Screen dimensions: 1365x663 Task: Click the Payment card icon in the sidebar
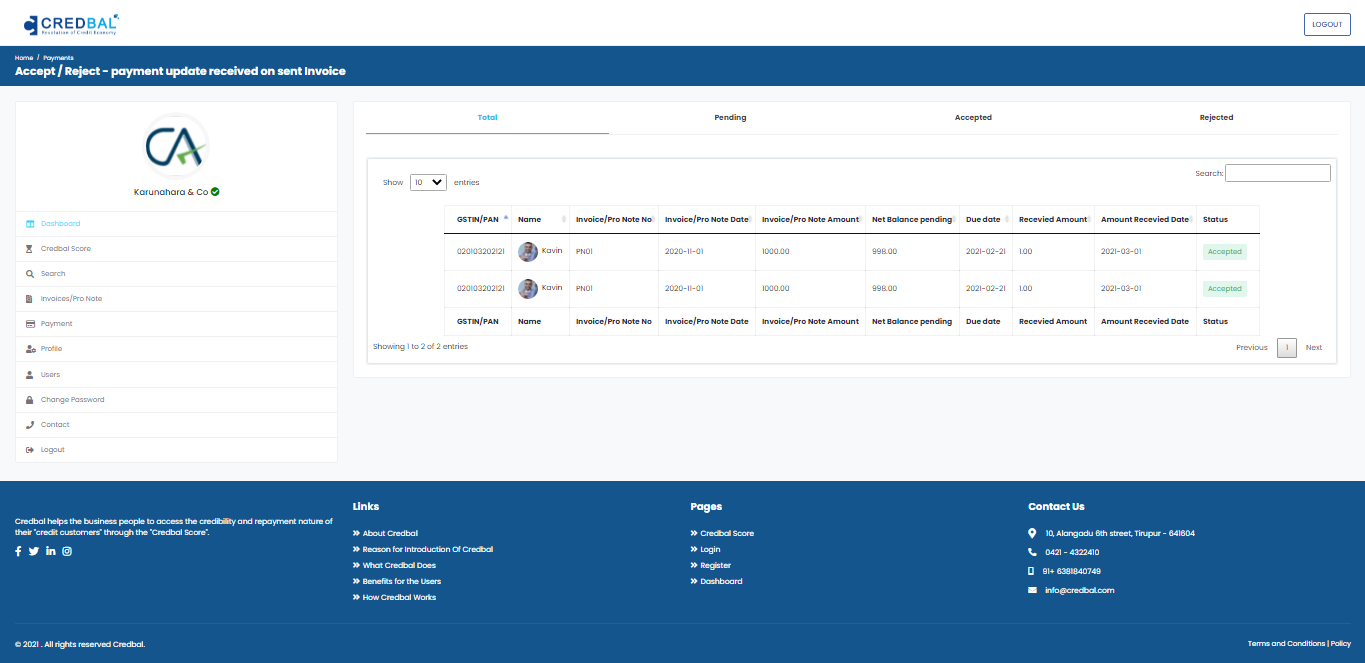(x=30, y=324)
